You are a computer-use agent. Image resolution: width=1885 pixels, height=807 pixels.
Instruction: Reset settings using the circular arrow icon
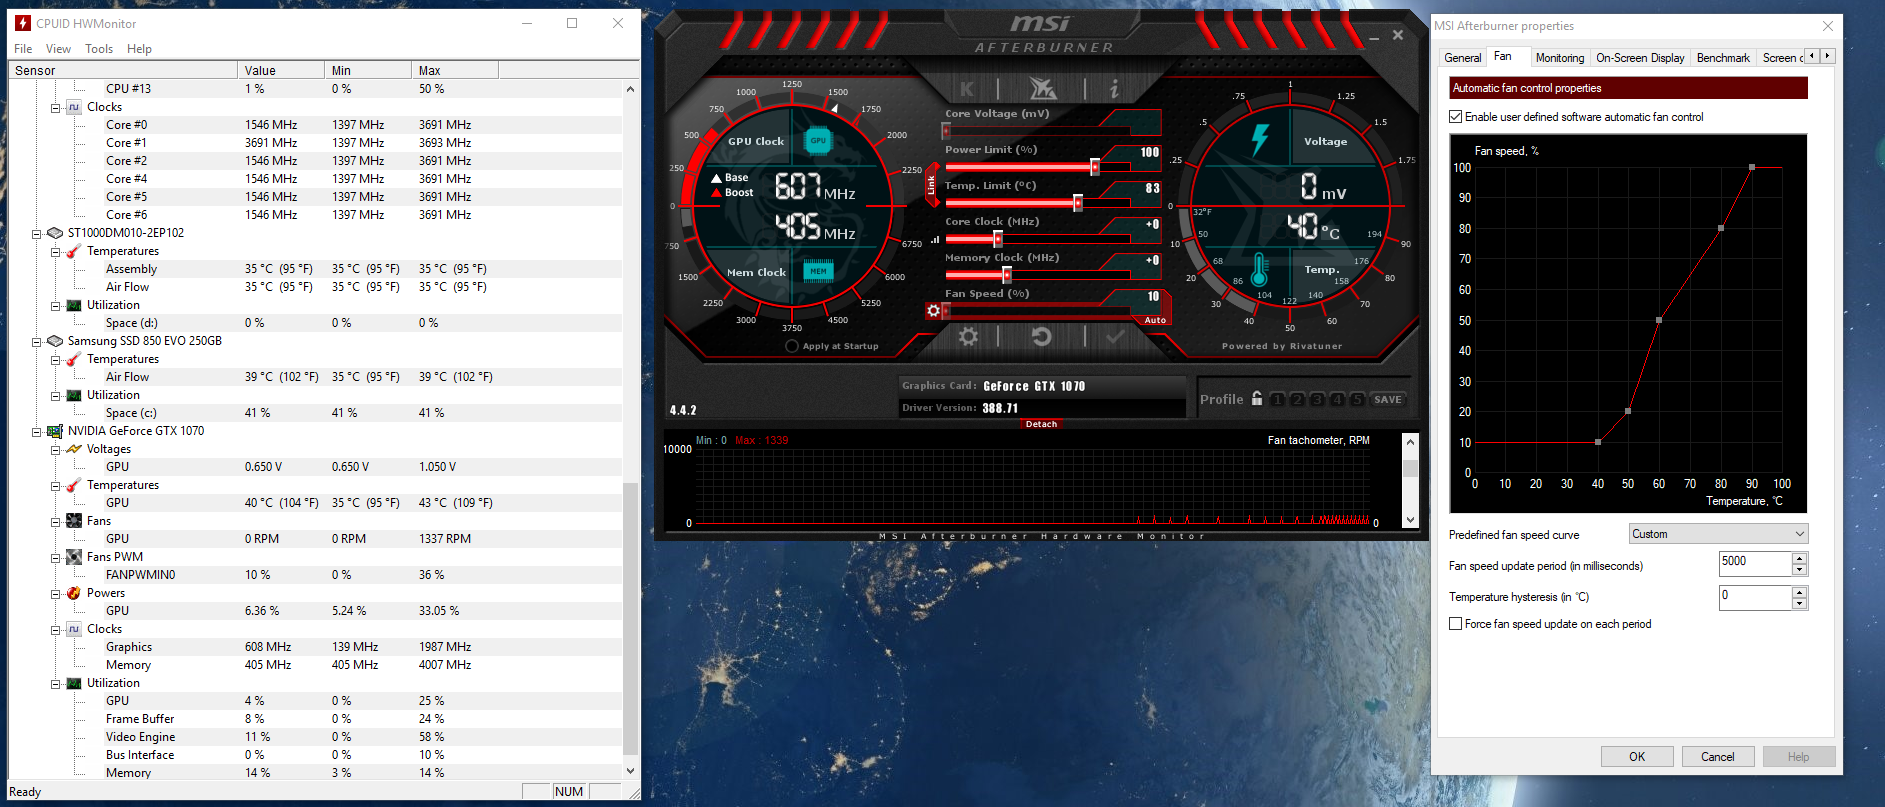[1041, 337]
